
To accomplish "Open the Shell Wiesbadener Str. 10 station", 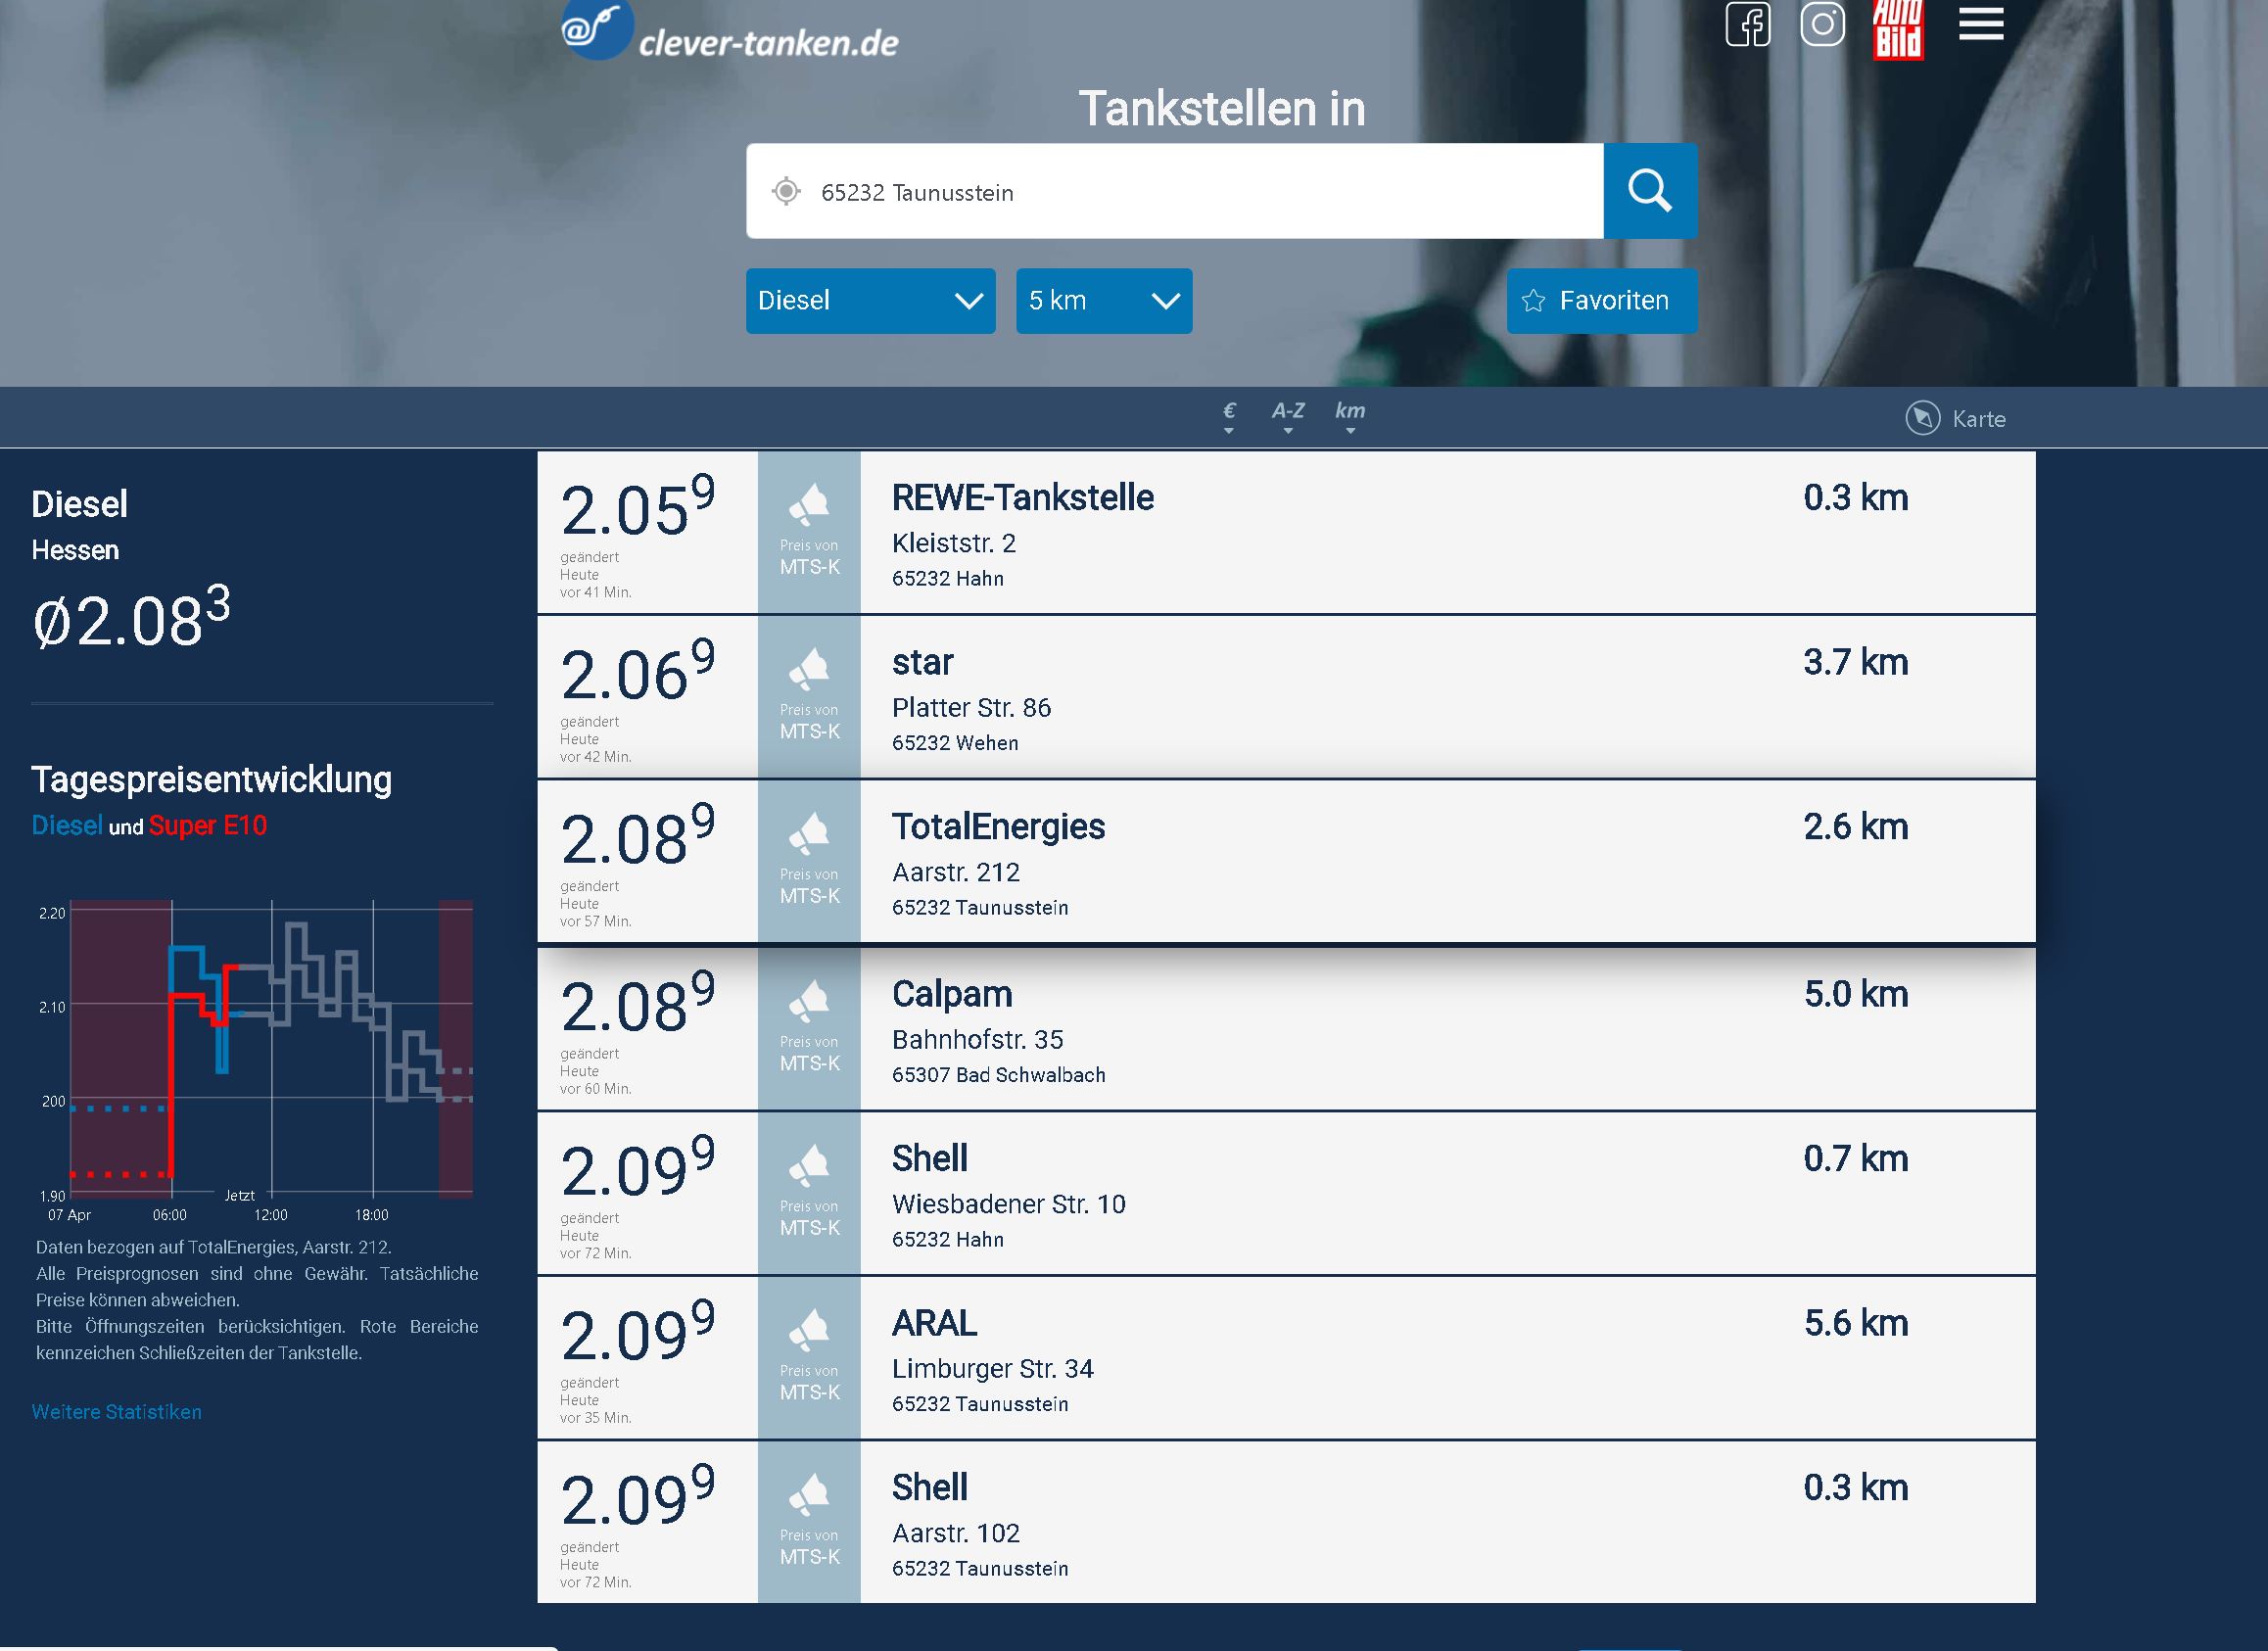I will 930,1158.
